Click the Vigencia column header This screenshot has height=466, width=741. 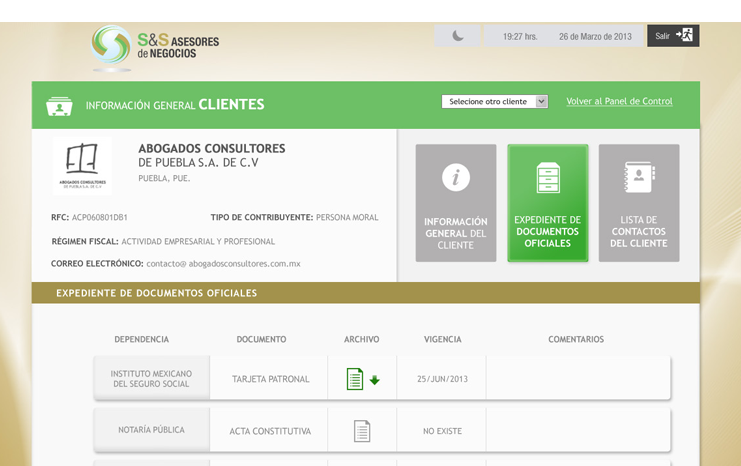pyautogui.click(x=442, y=340)
